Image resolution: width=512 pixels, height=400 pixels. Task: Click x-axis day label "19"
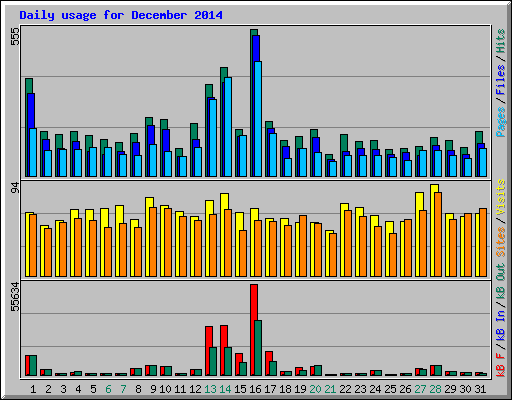(300, 389)
